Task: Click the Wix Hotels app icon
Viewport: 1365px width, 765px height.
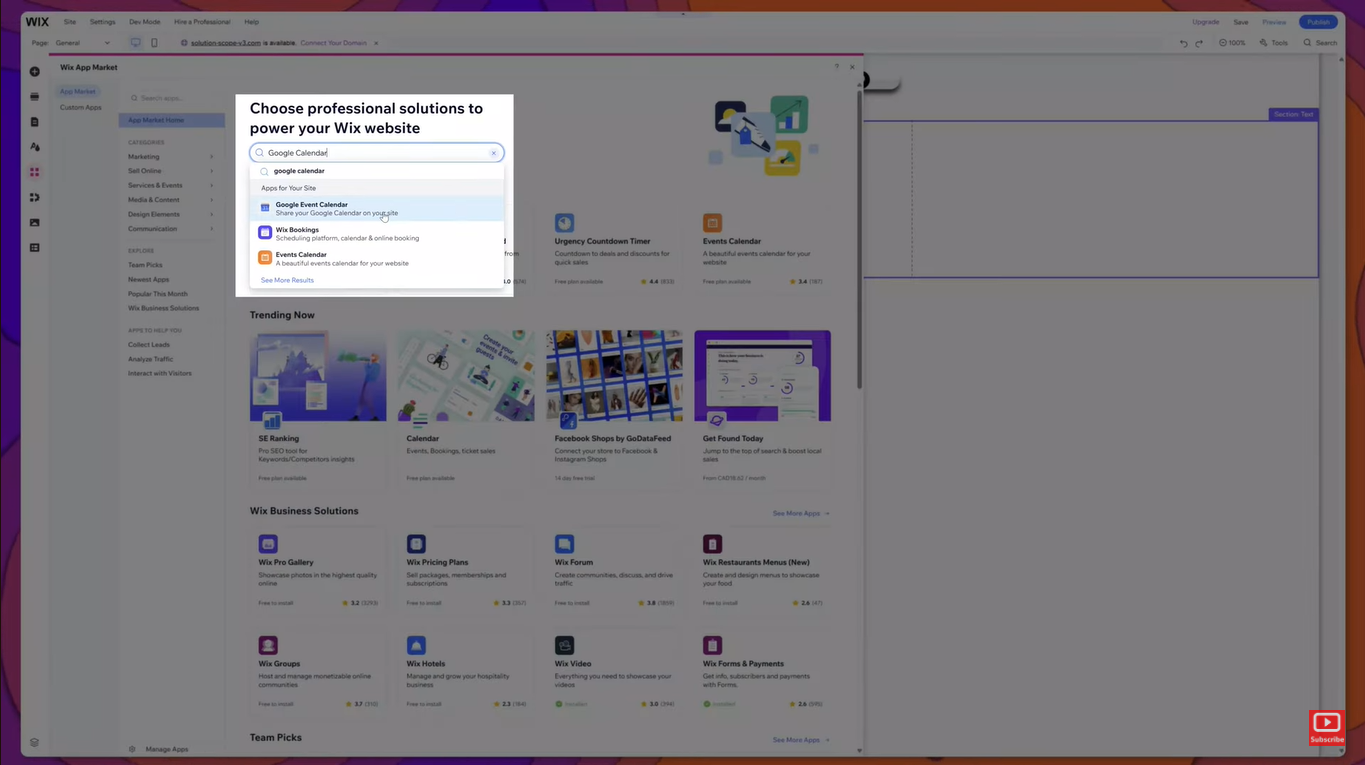Action: tap(416, 645)
